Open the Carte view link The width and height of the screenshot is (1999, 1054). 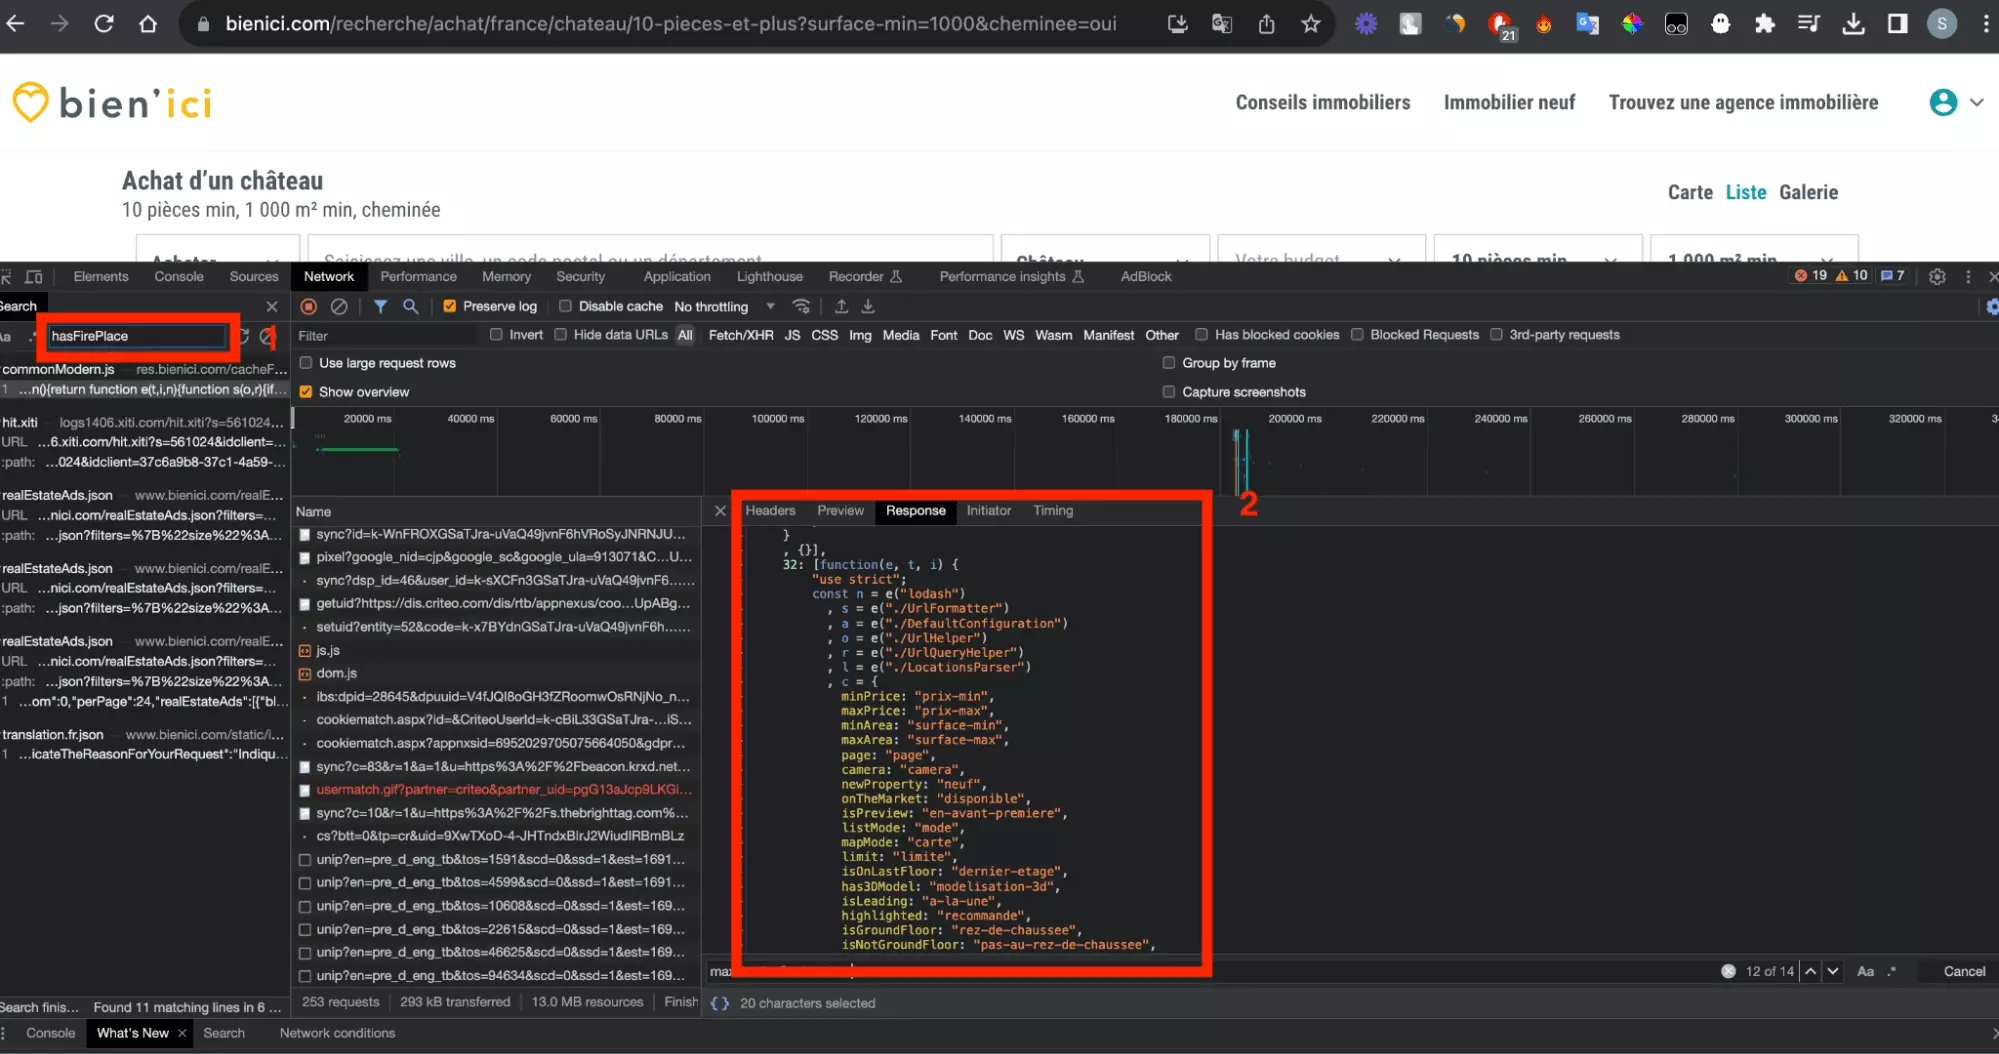[1689, 192]
